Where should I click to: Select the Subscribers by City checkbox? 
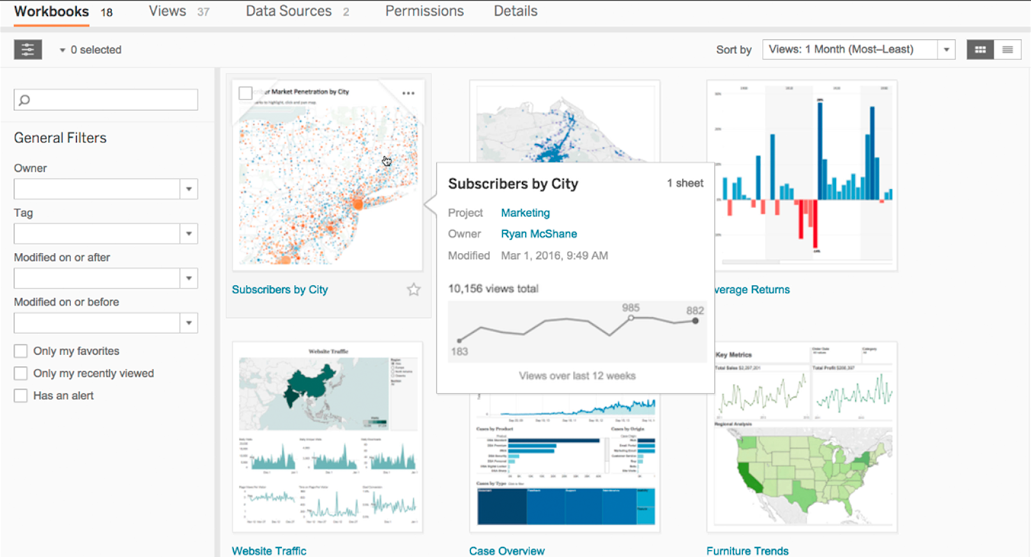coord(245,93)
